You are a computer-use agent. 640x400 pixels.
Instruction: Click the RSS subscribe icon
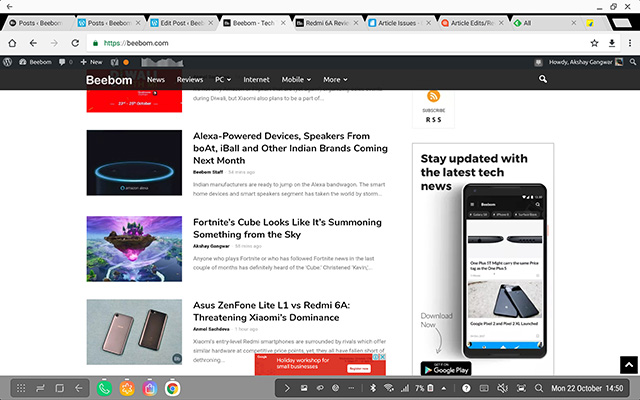point(434,96)
